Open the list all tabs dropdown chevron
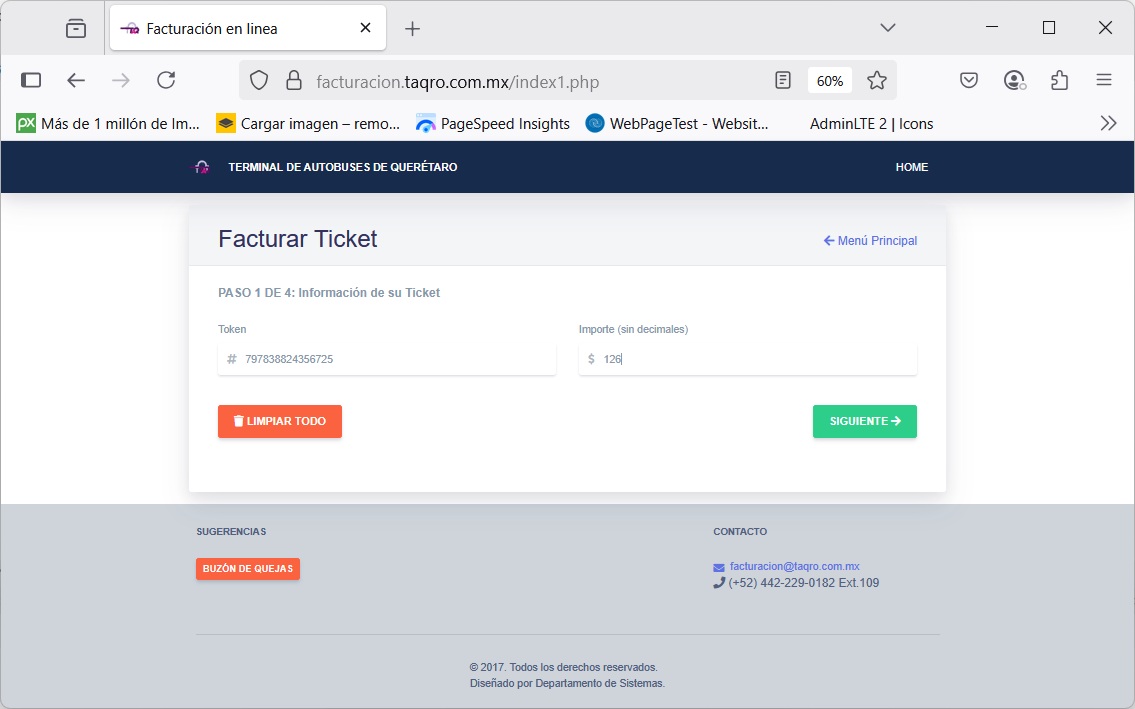This screenshot has width=1135, height=709. 887,28
